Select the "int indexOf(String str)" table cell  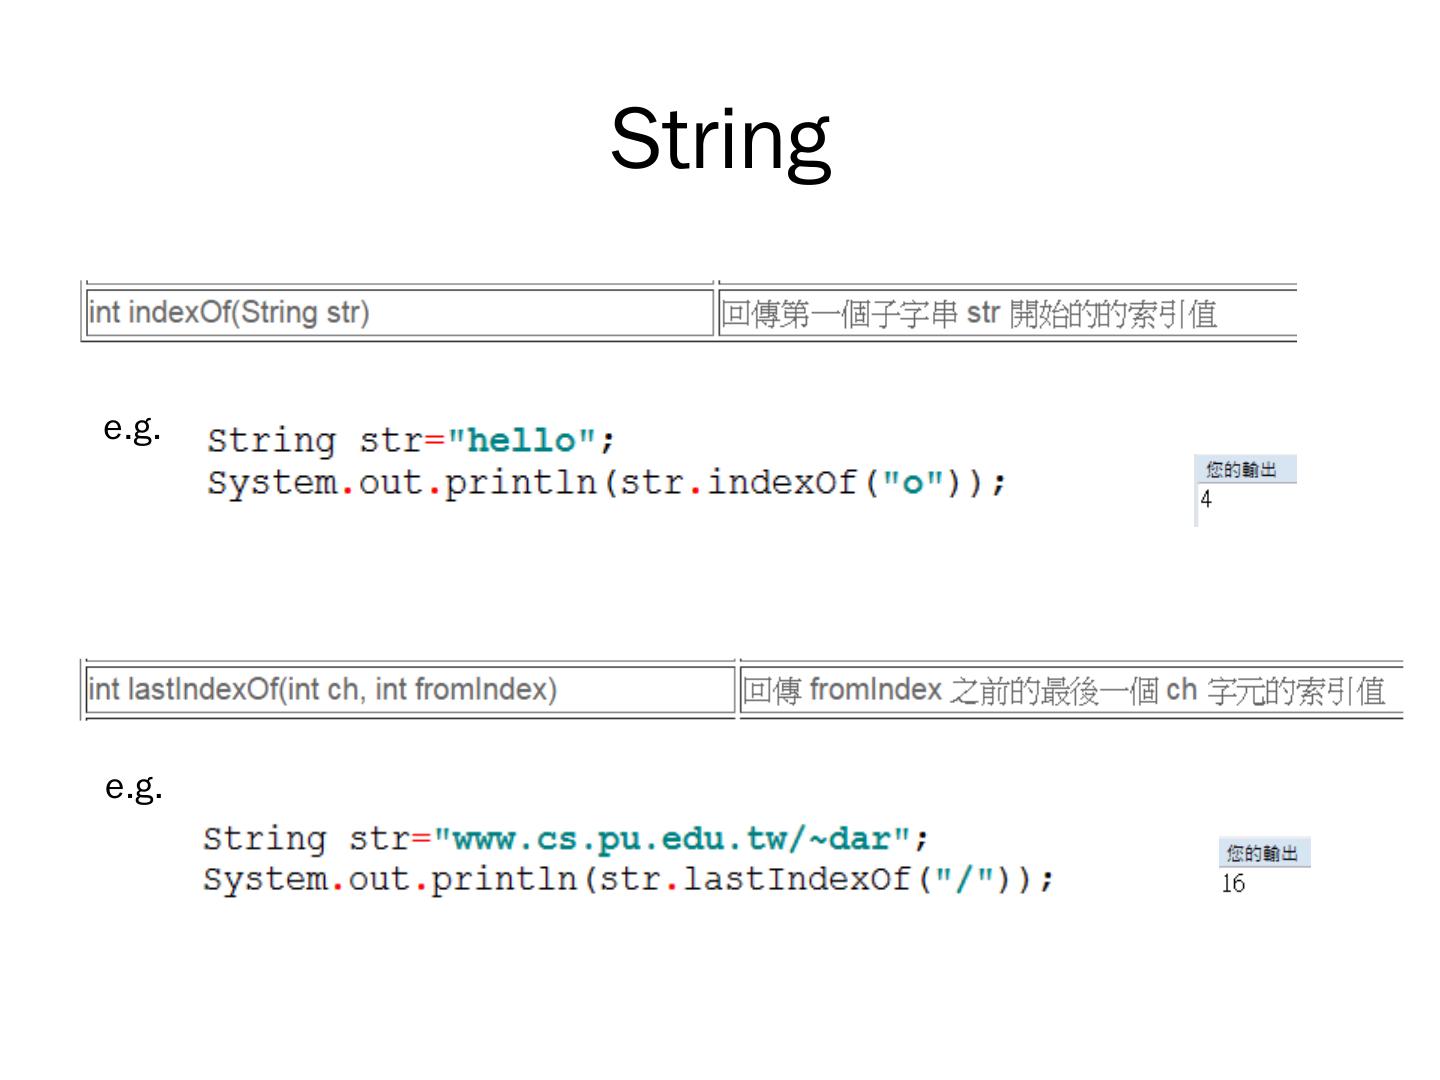tap(230, 313)
